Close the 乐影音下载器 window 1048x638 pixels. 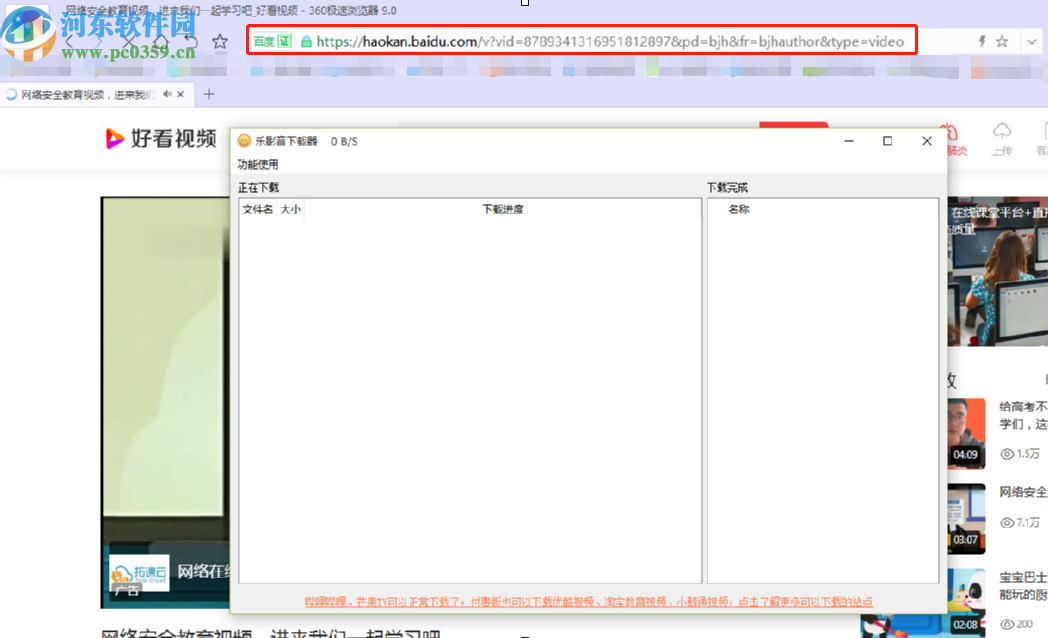tap(927, 141)
